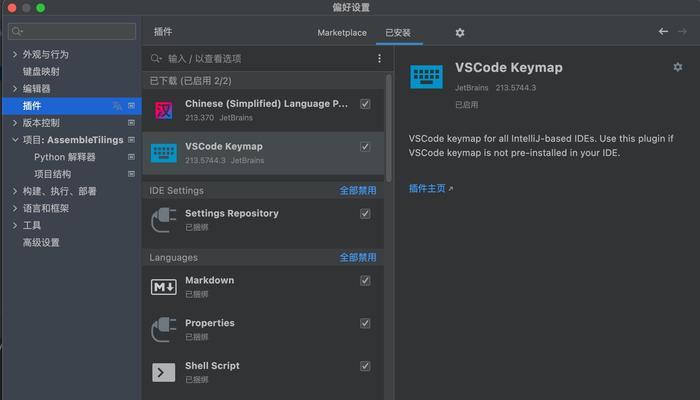Open Python 解释器 settings
This screenshot has width=700, height=400.
point(65,157)
